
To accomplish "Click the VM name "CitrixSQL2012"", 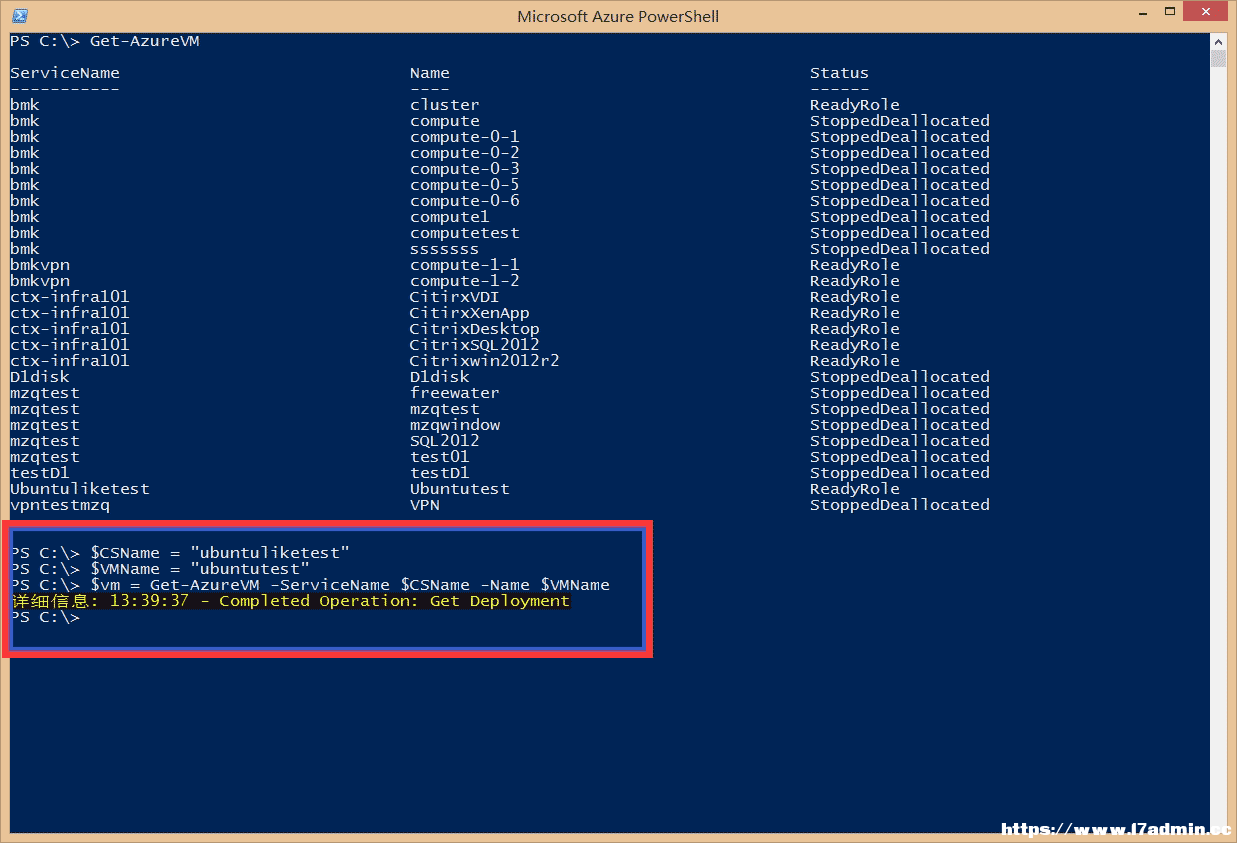I will click(475, 345).
